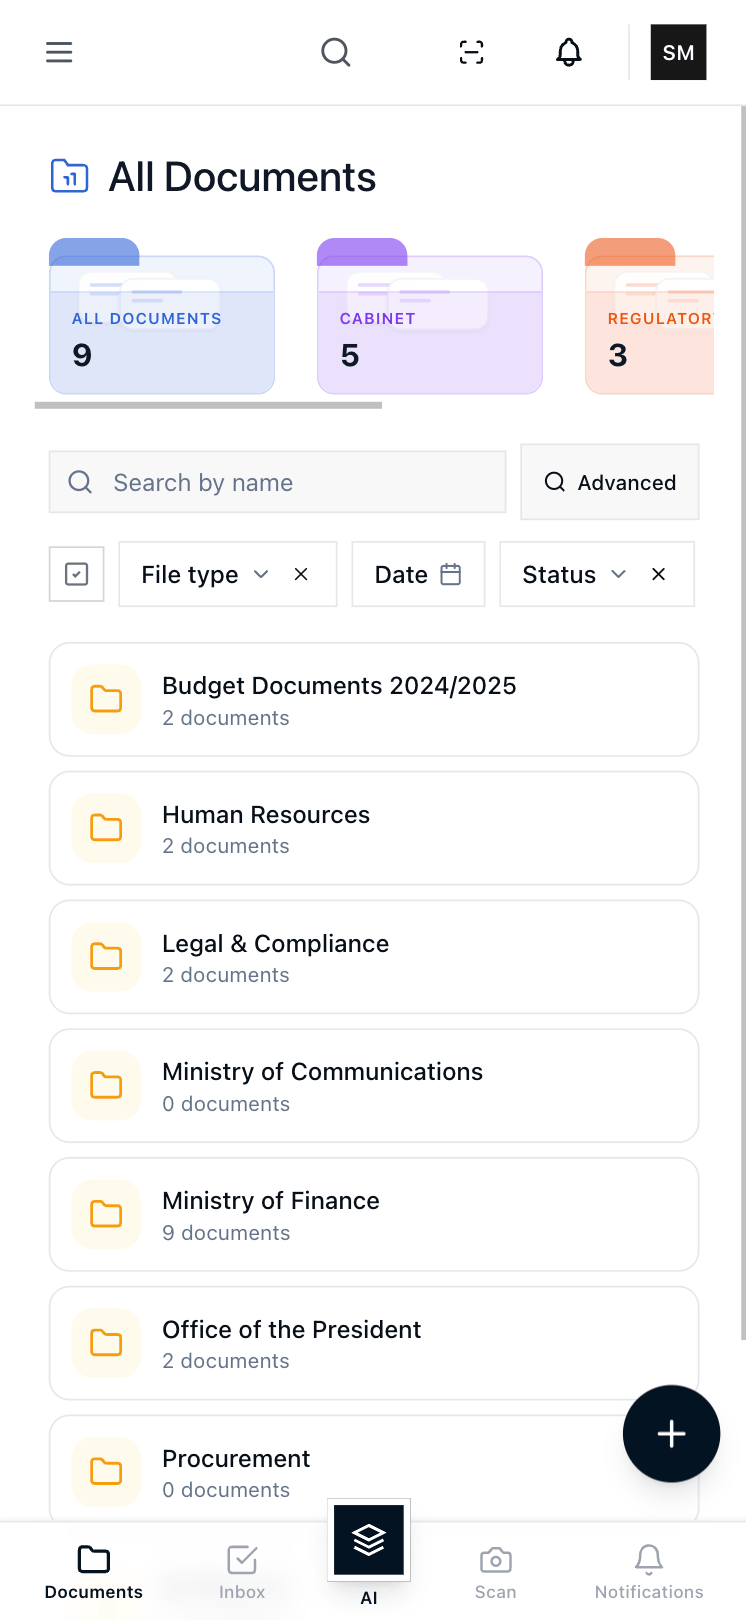Open the Legal & Compliance folder
Viewport: 746px width, 1620px height.
pos(374,957)
